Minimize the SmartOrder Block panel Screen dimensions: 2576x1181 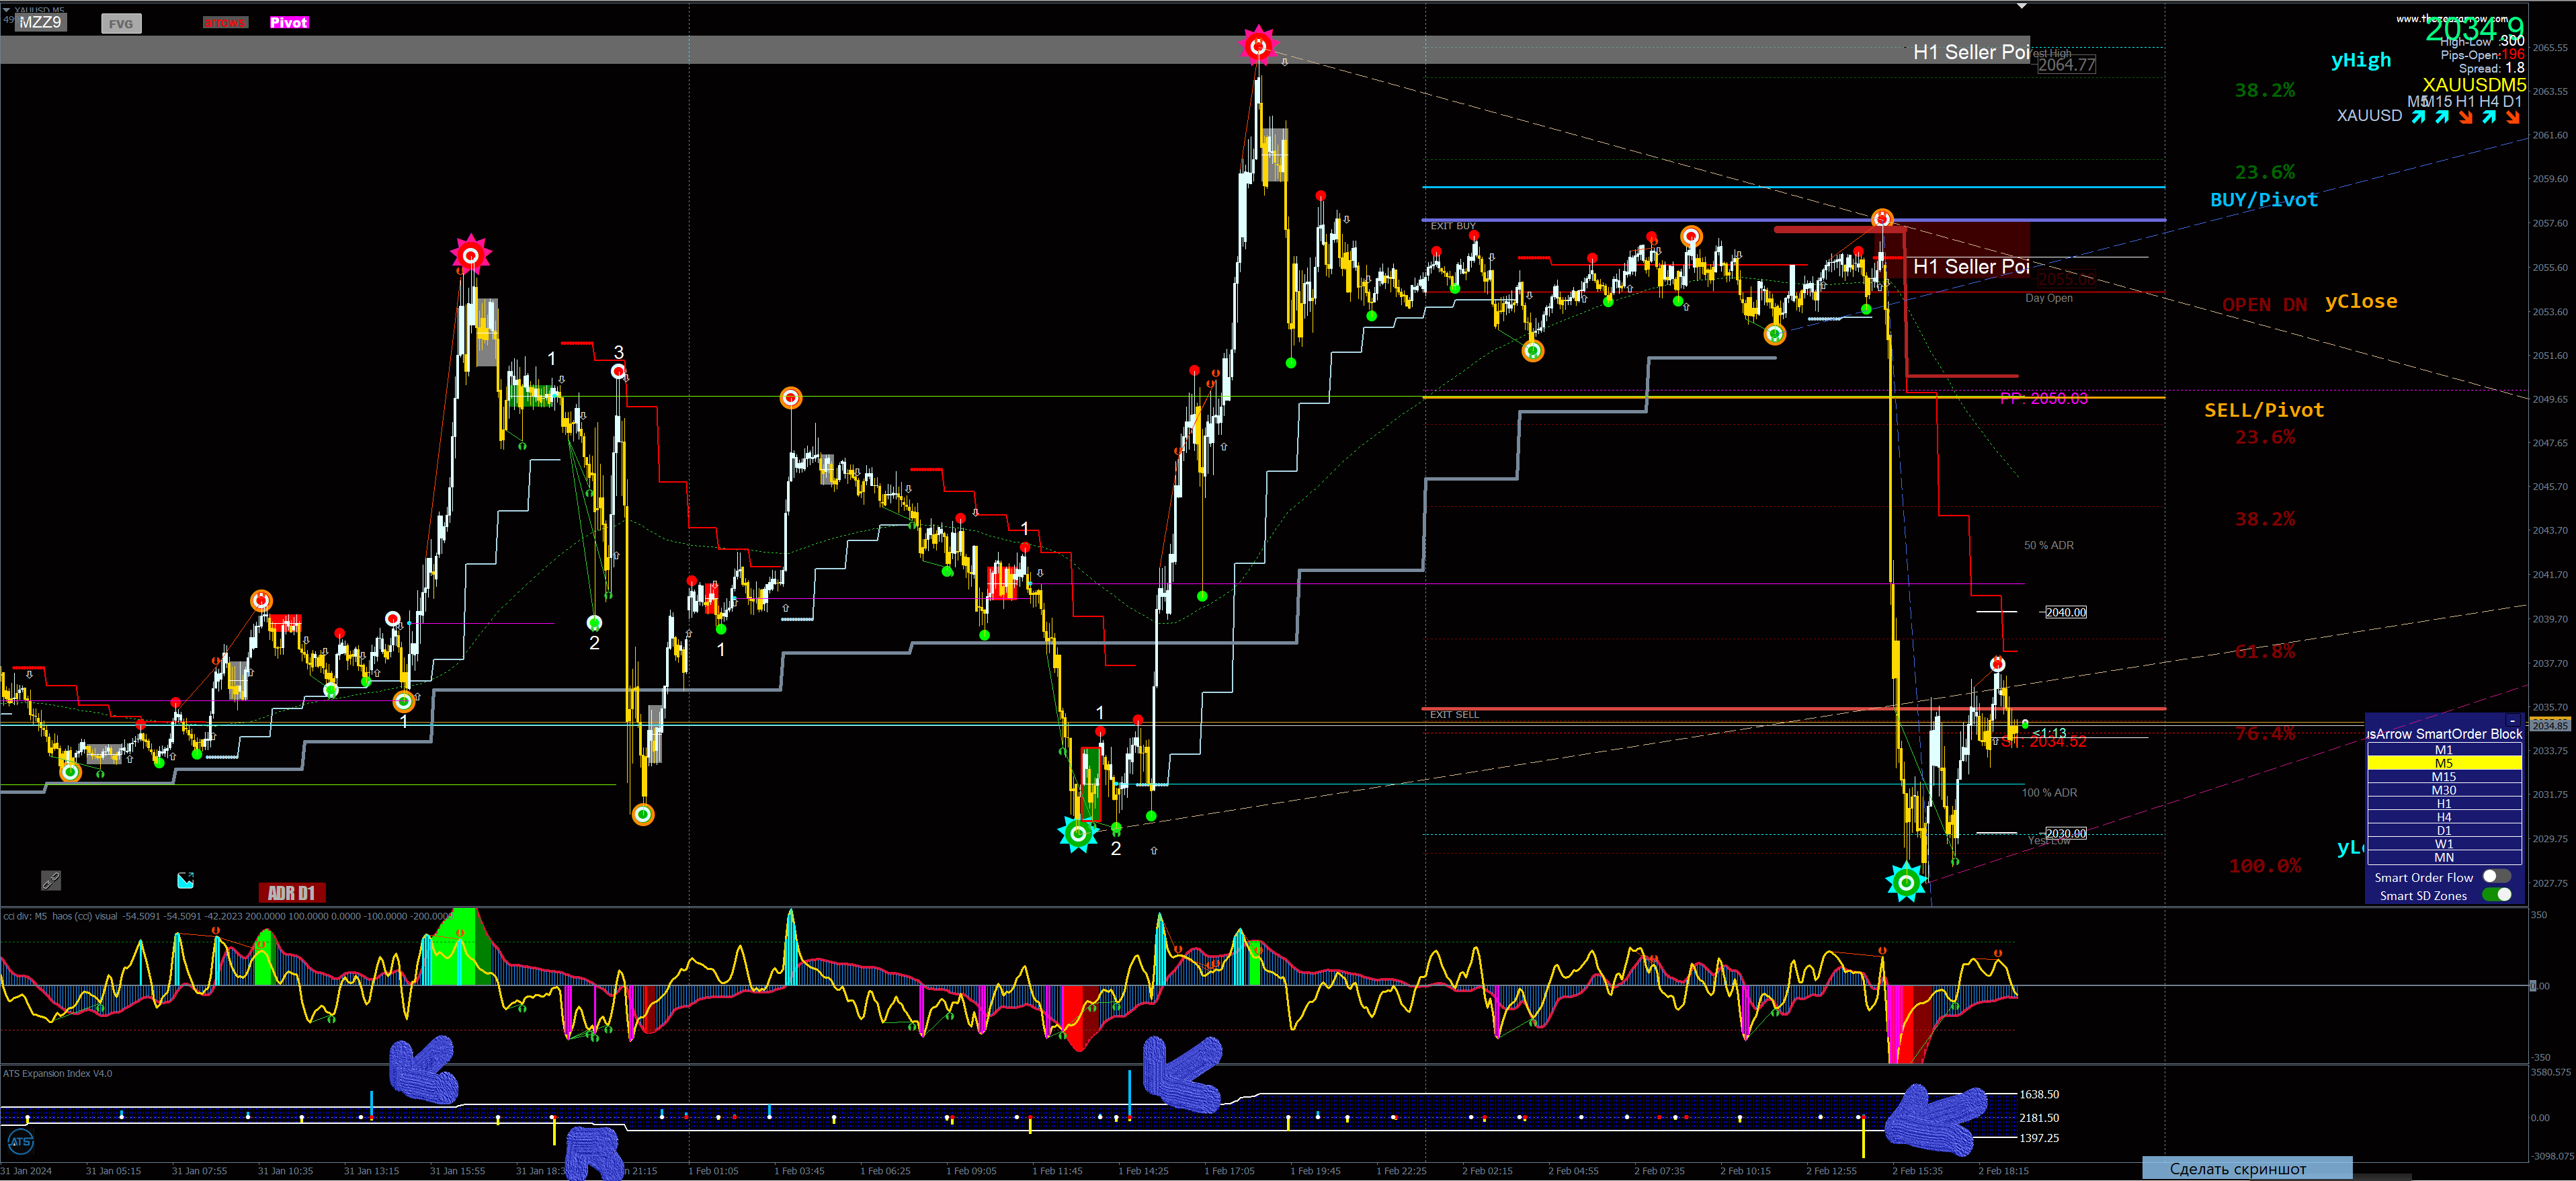pos(2512,721)
